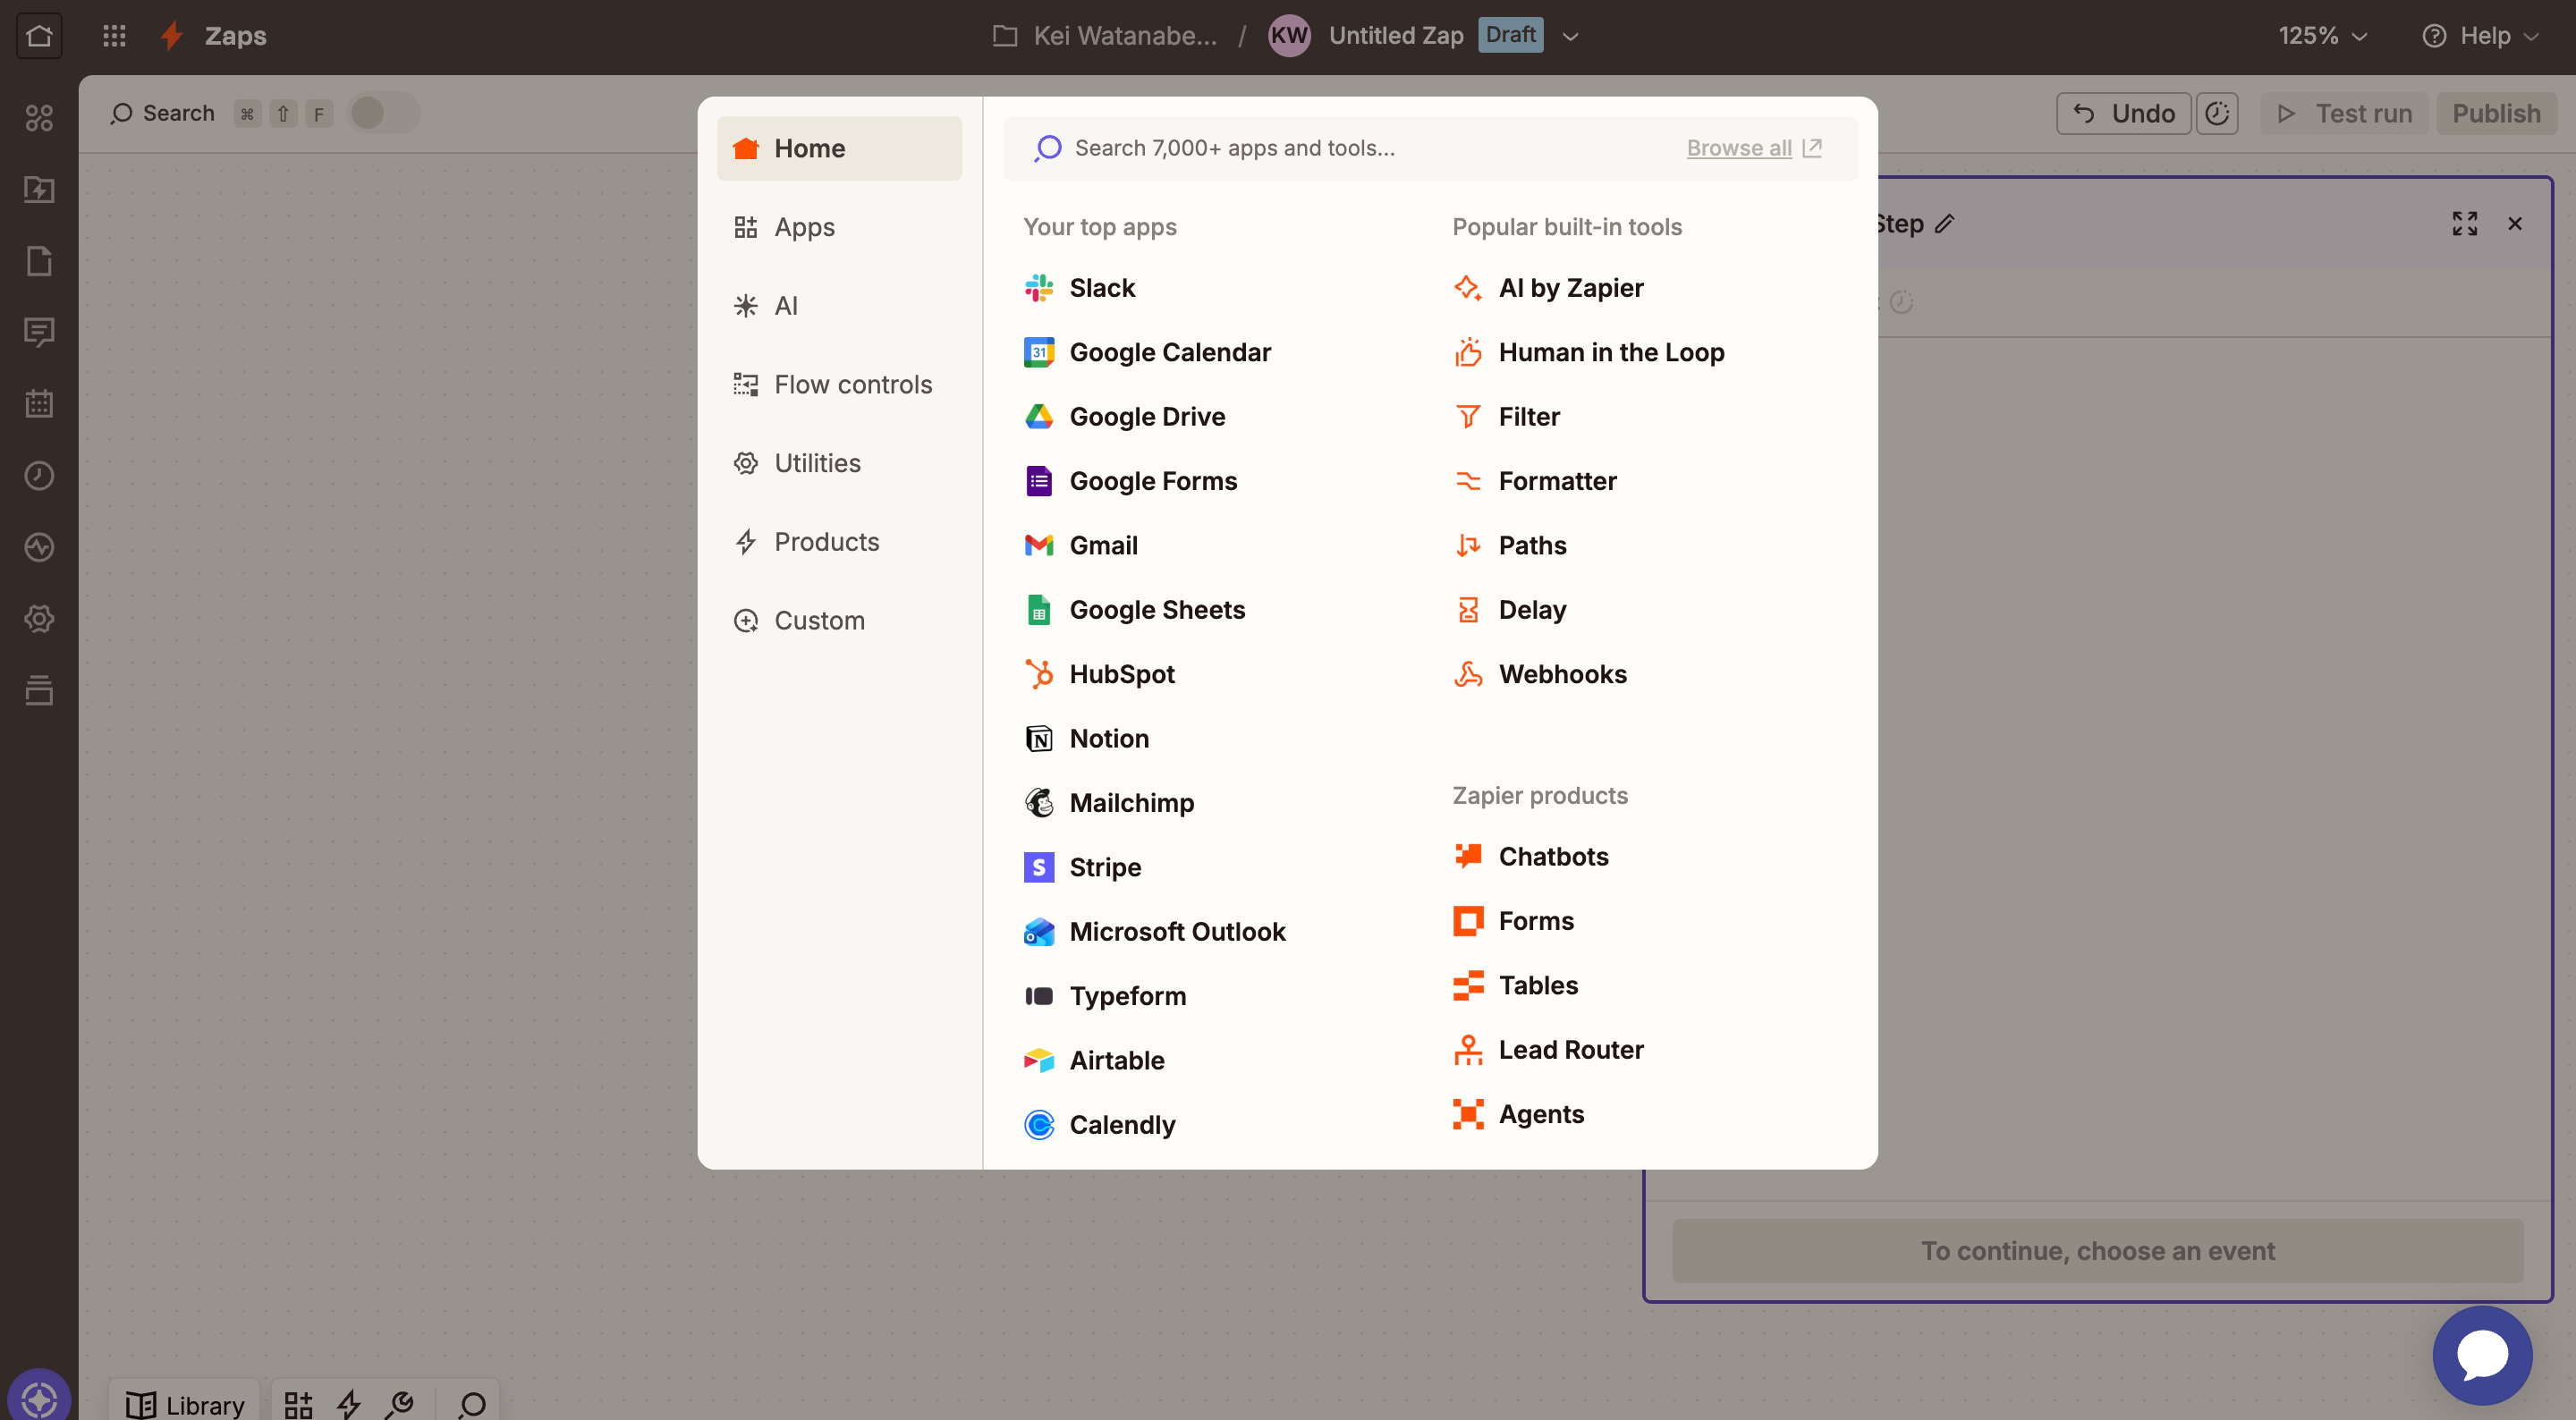The width and height of the screenshot is (2576, 1420).
Task: Switch to the Flow controls category
Action: pyautogui.click(x=852, y=384)
